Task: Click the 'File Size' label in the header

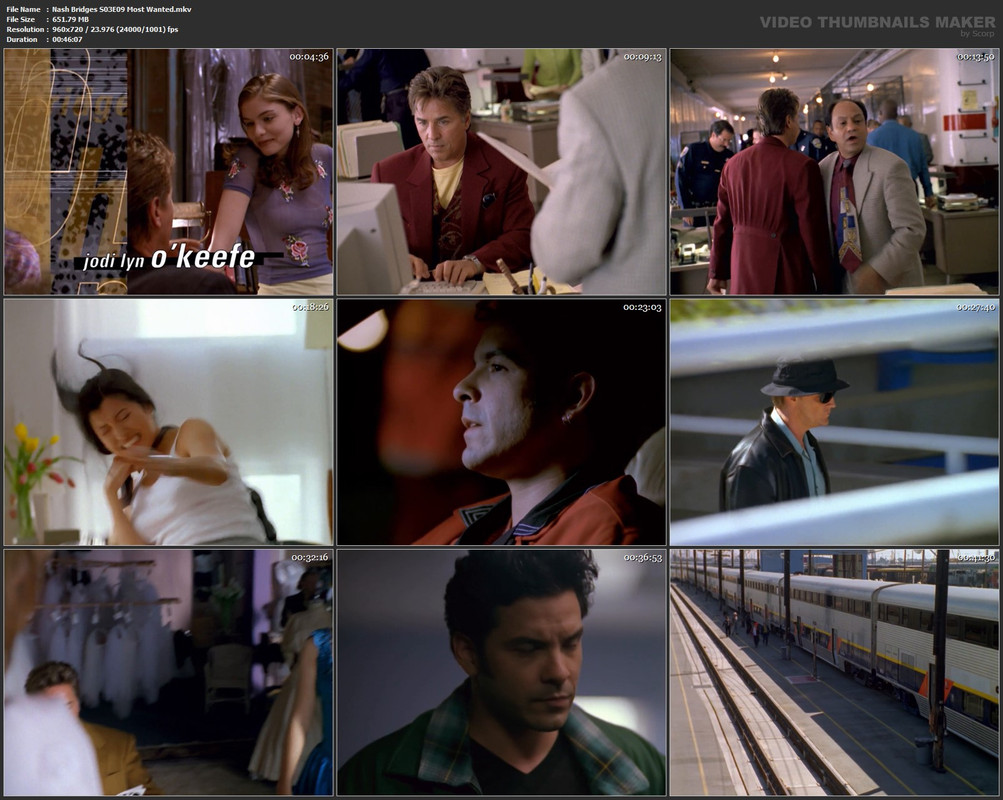Action: click(20, 19)
